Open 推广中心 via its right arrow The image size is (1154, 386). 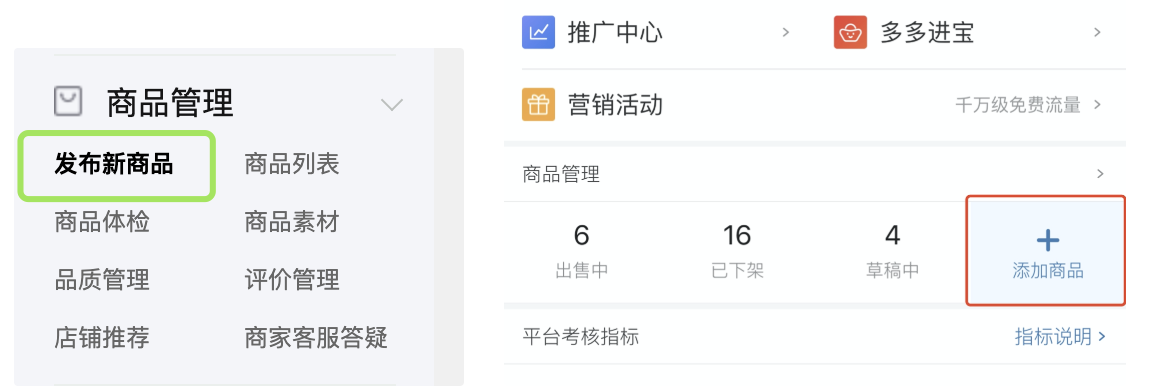tap(785, 33)
